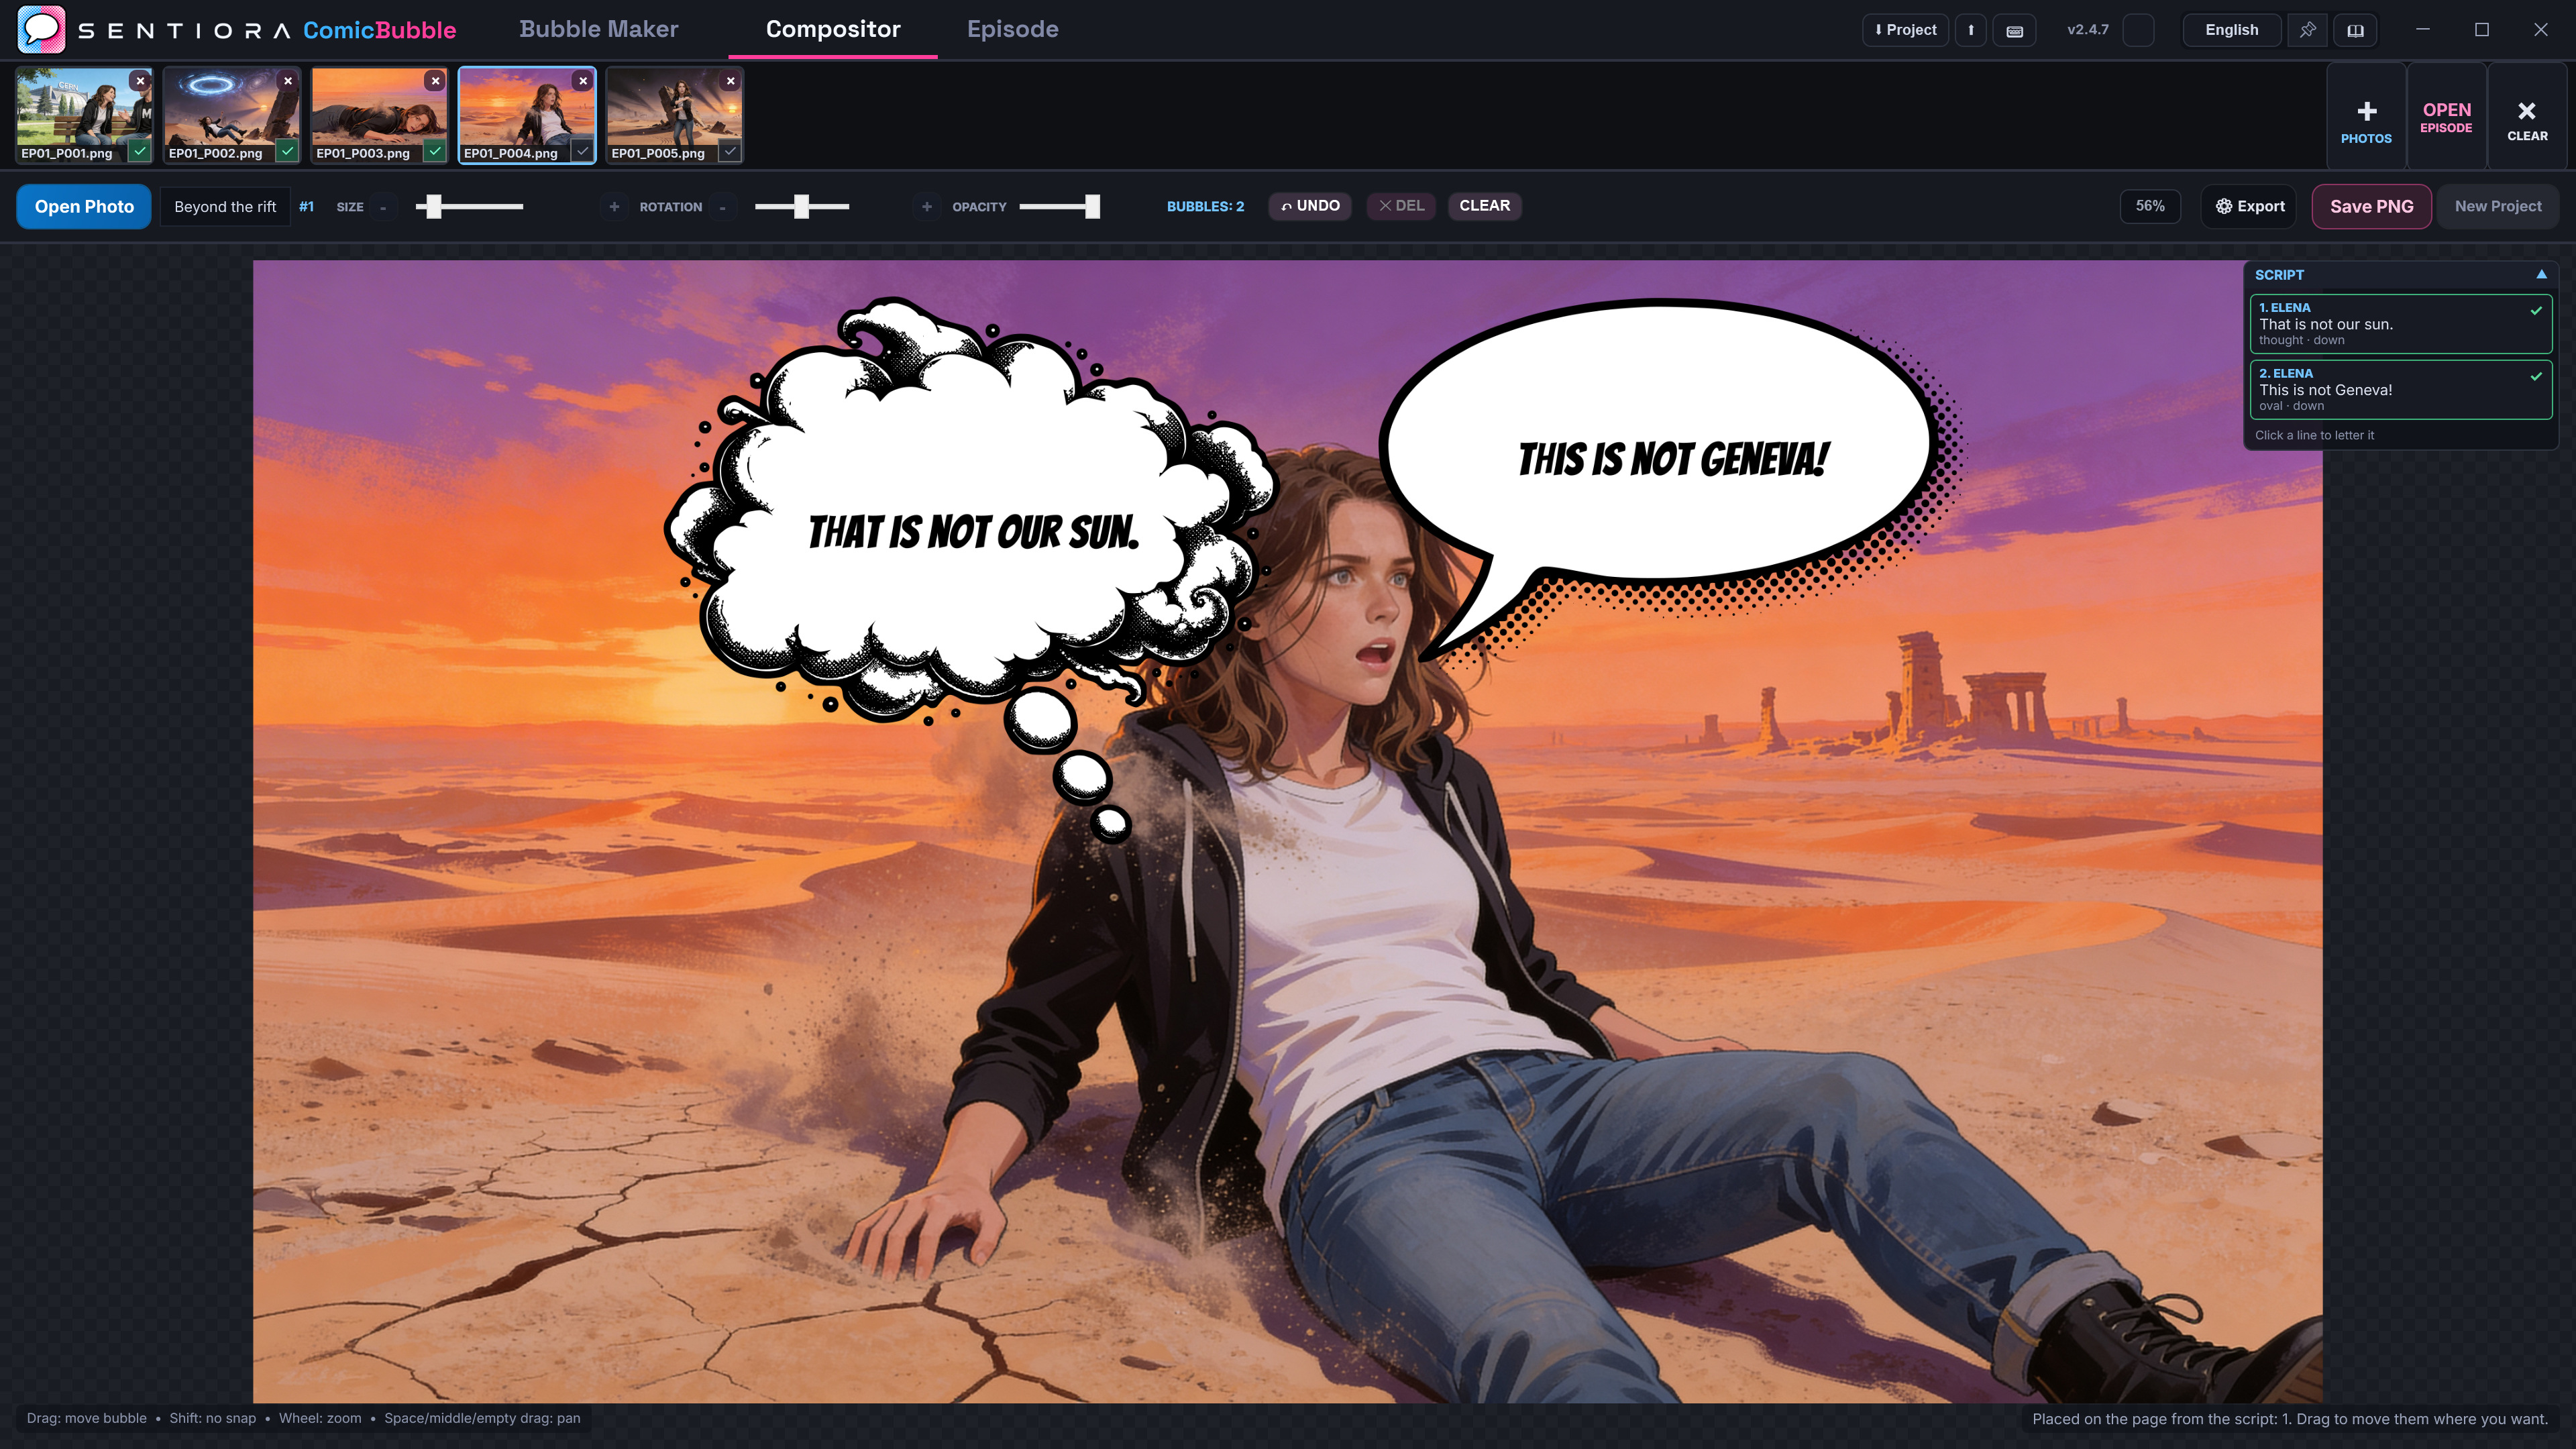Remove EP01_P001.png from the photo strip
This screenshot has width=2576, height=1449.
coord(141,81)
